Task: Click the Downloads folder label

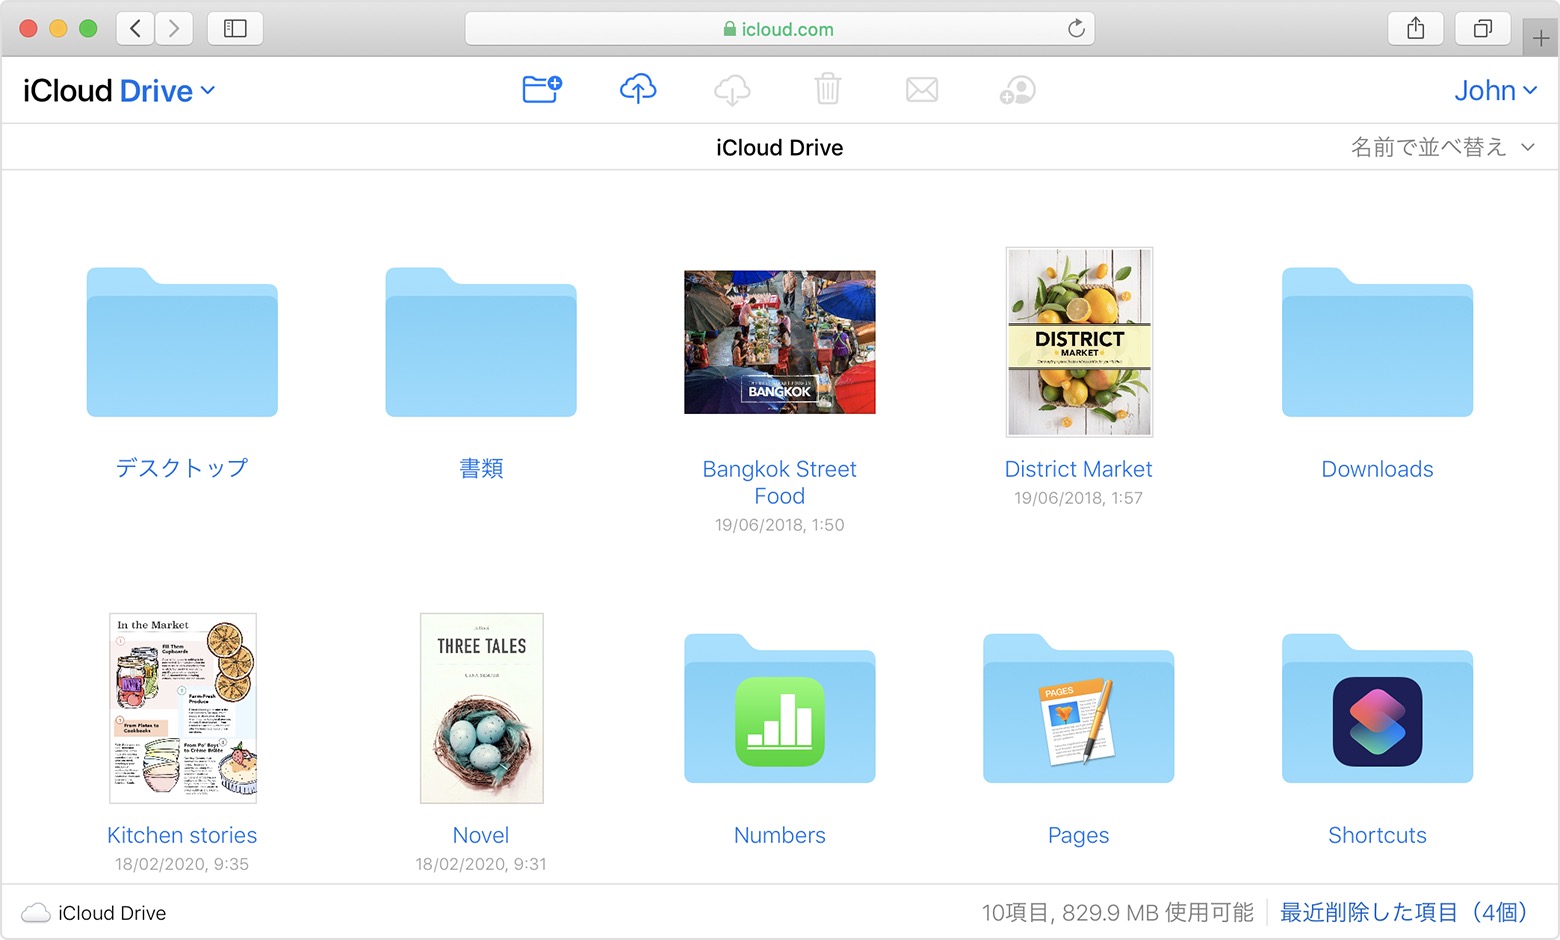Action: coord(1377,469)
